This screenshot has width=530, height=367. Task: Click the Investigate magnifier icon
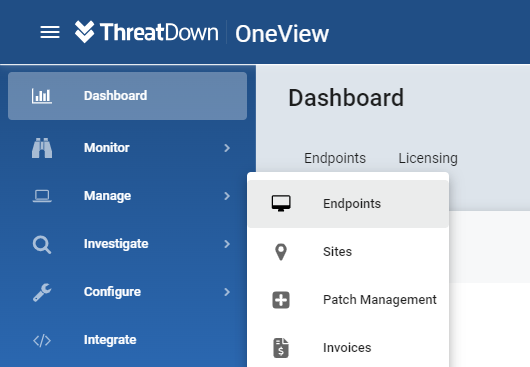point(42,245)
